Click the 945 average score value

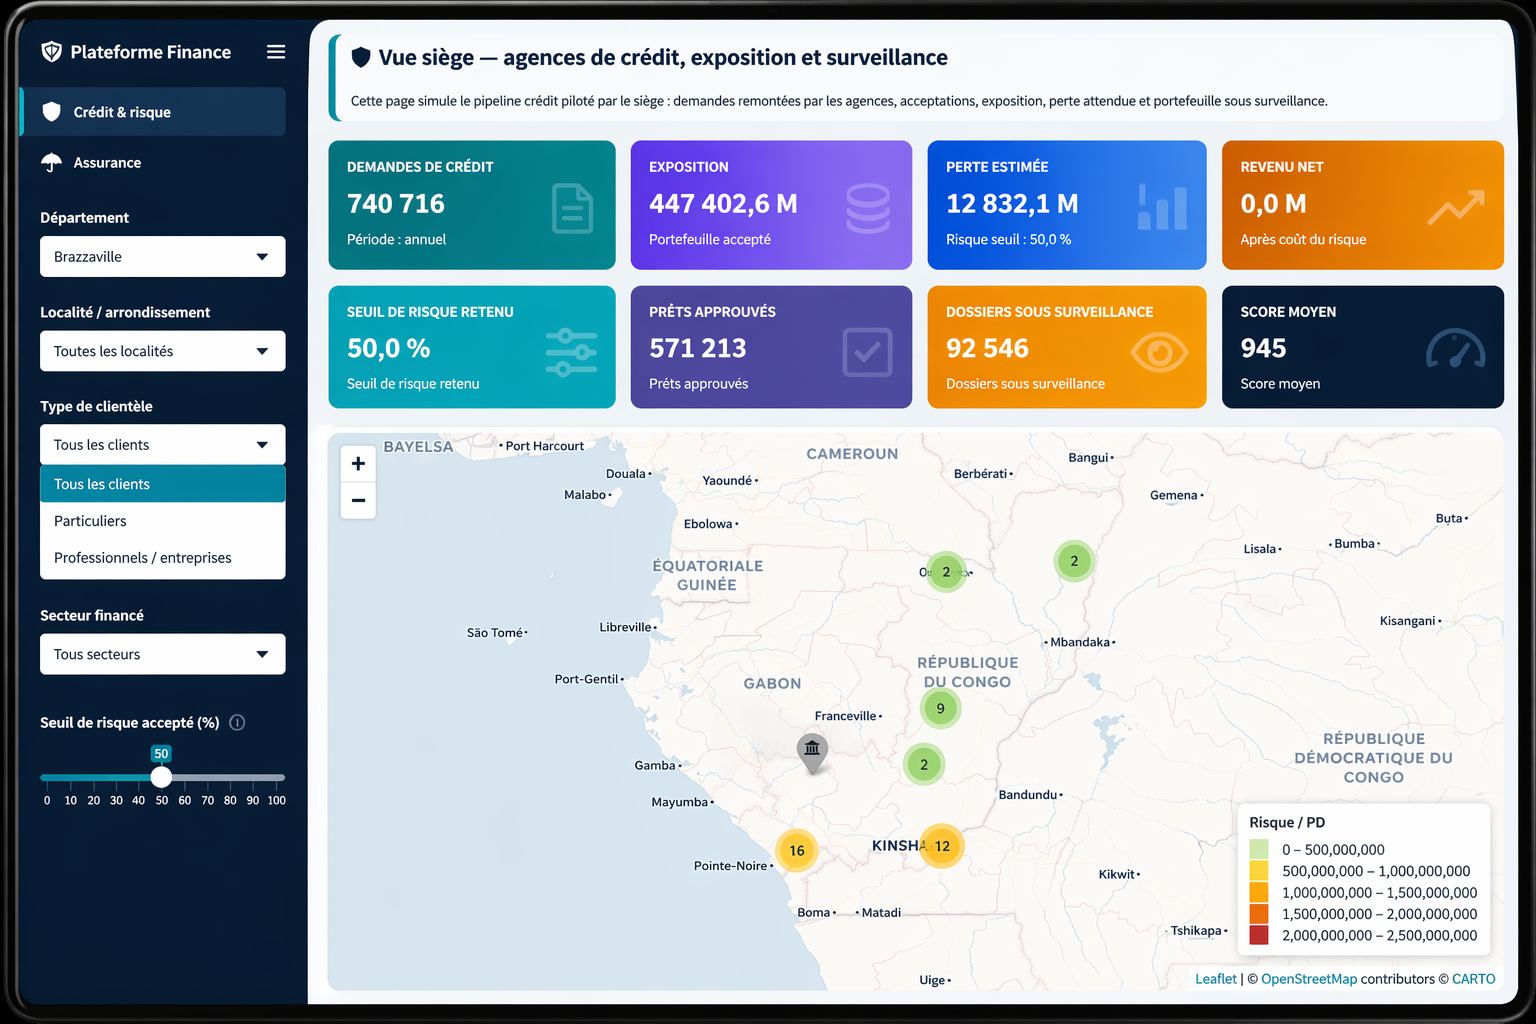[x=1263, y=348]
